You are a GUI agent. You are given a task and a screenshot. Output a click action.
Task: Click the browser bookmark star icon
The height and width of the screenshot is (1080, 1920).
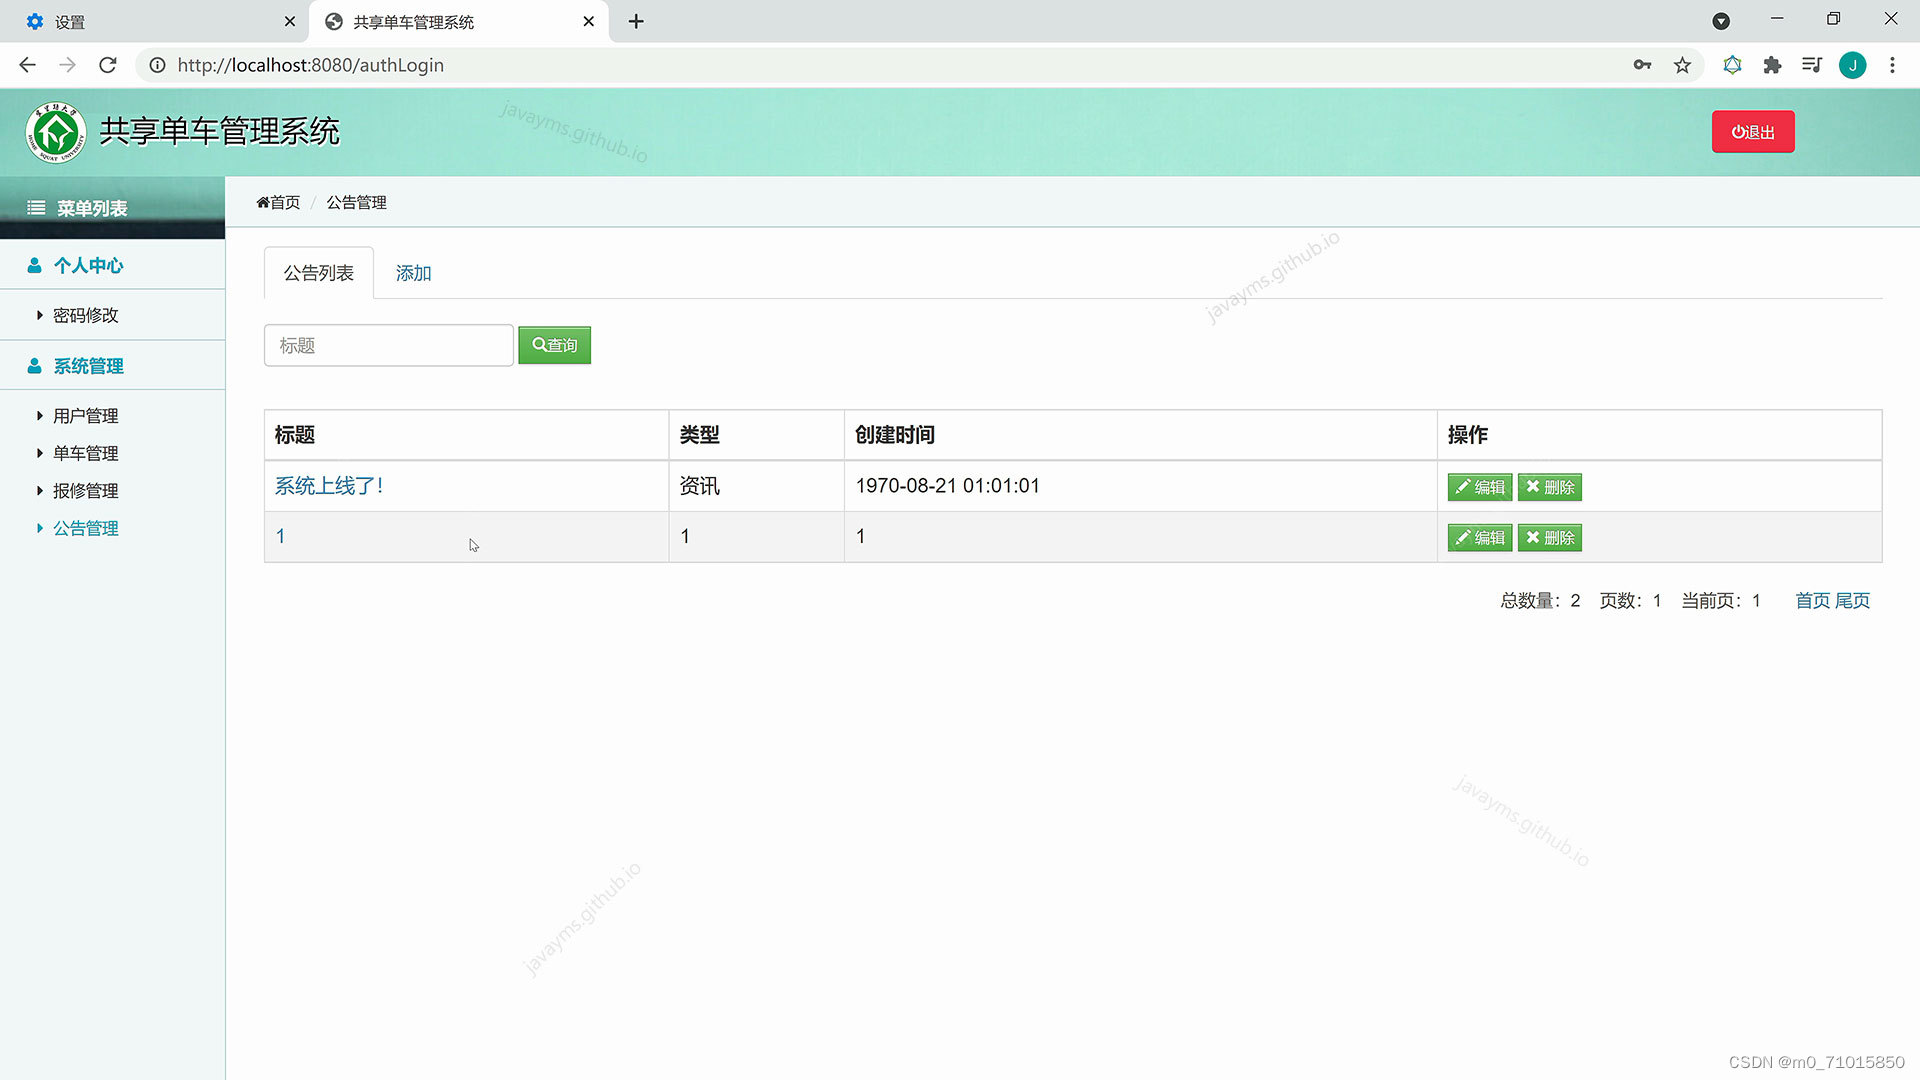(1682, 65)
